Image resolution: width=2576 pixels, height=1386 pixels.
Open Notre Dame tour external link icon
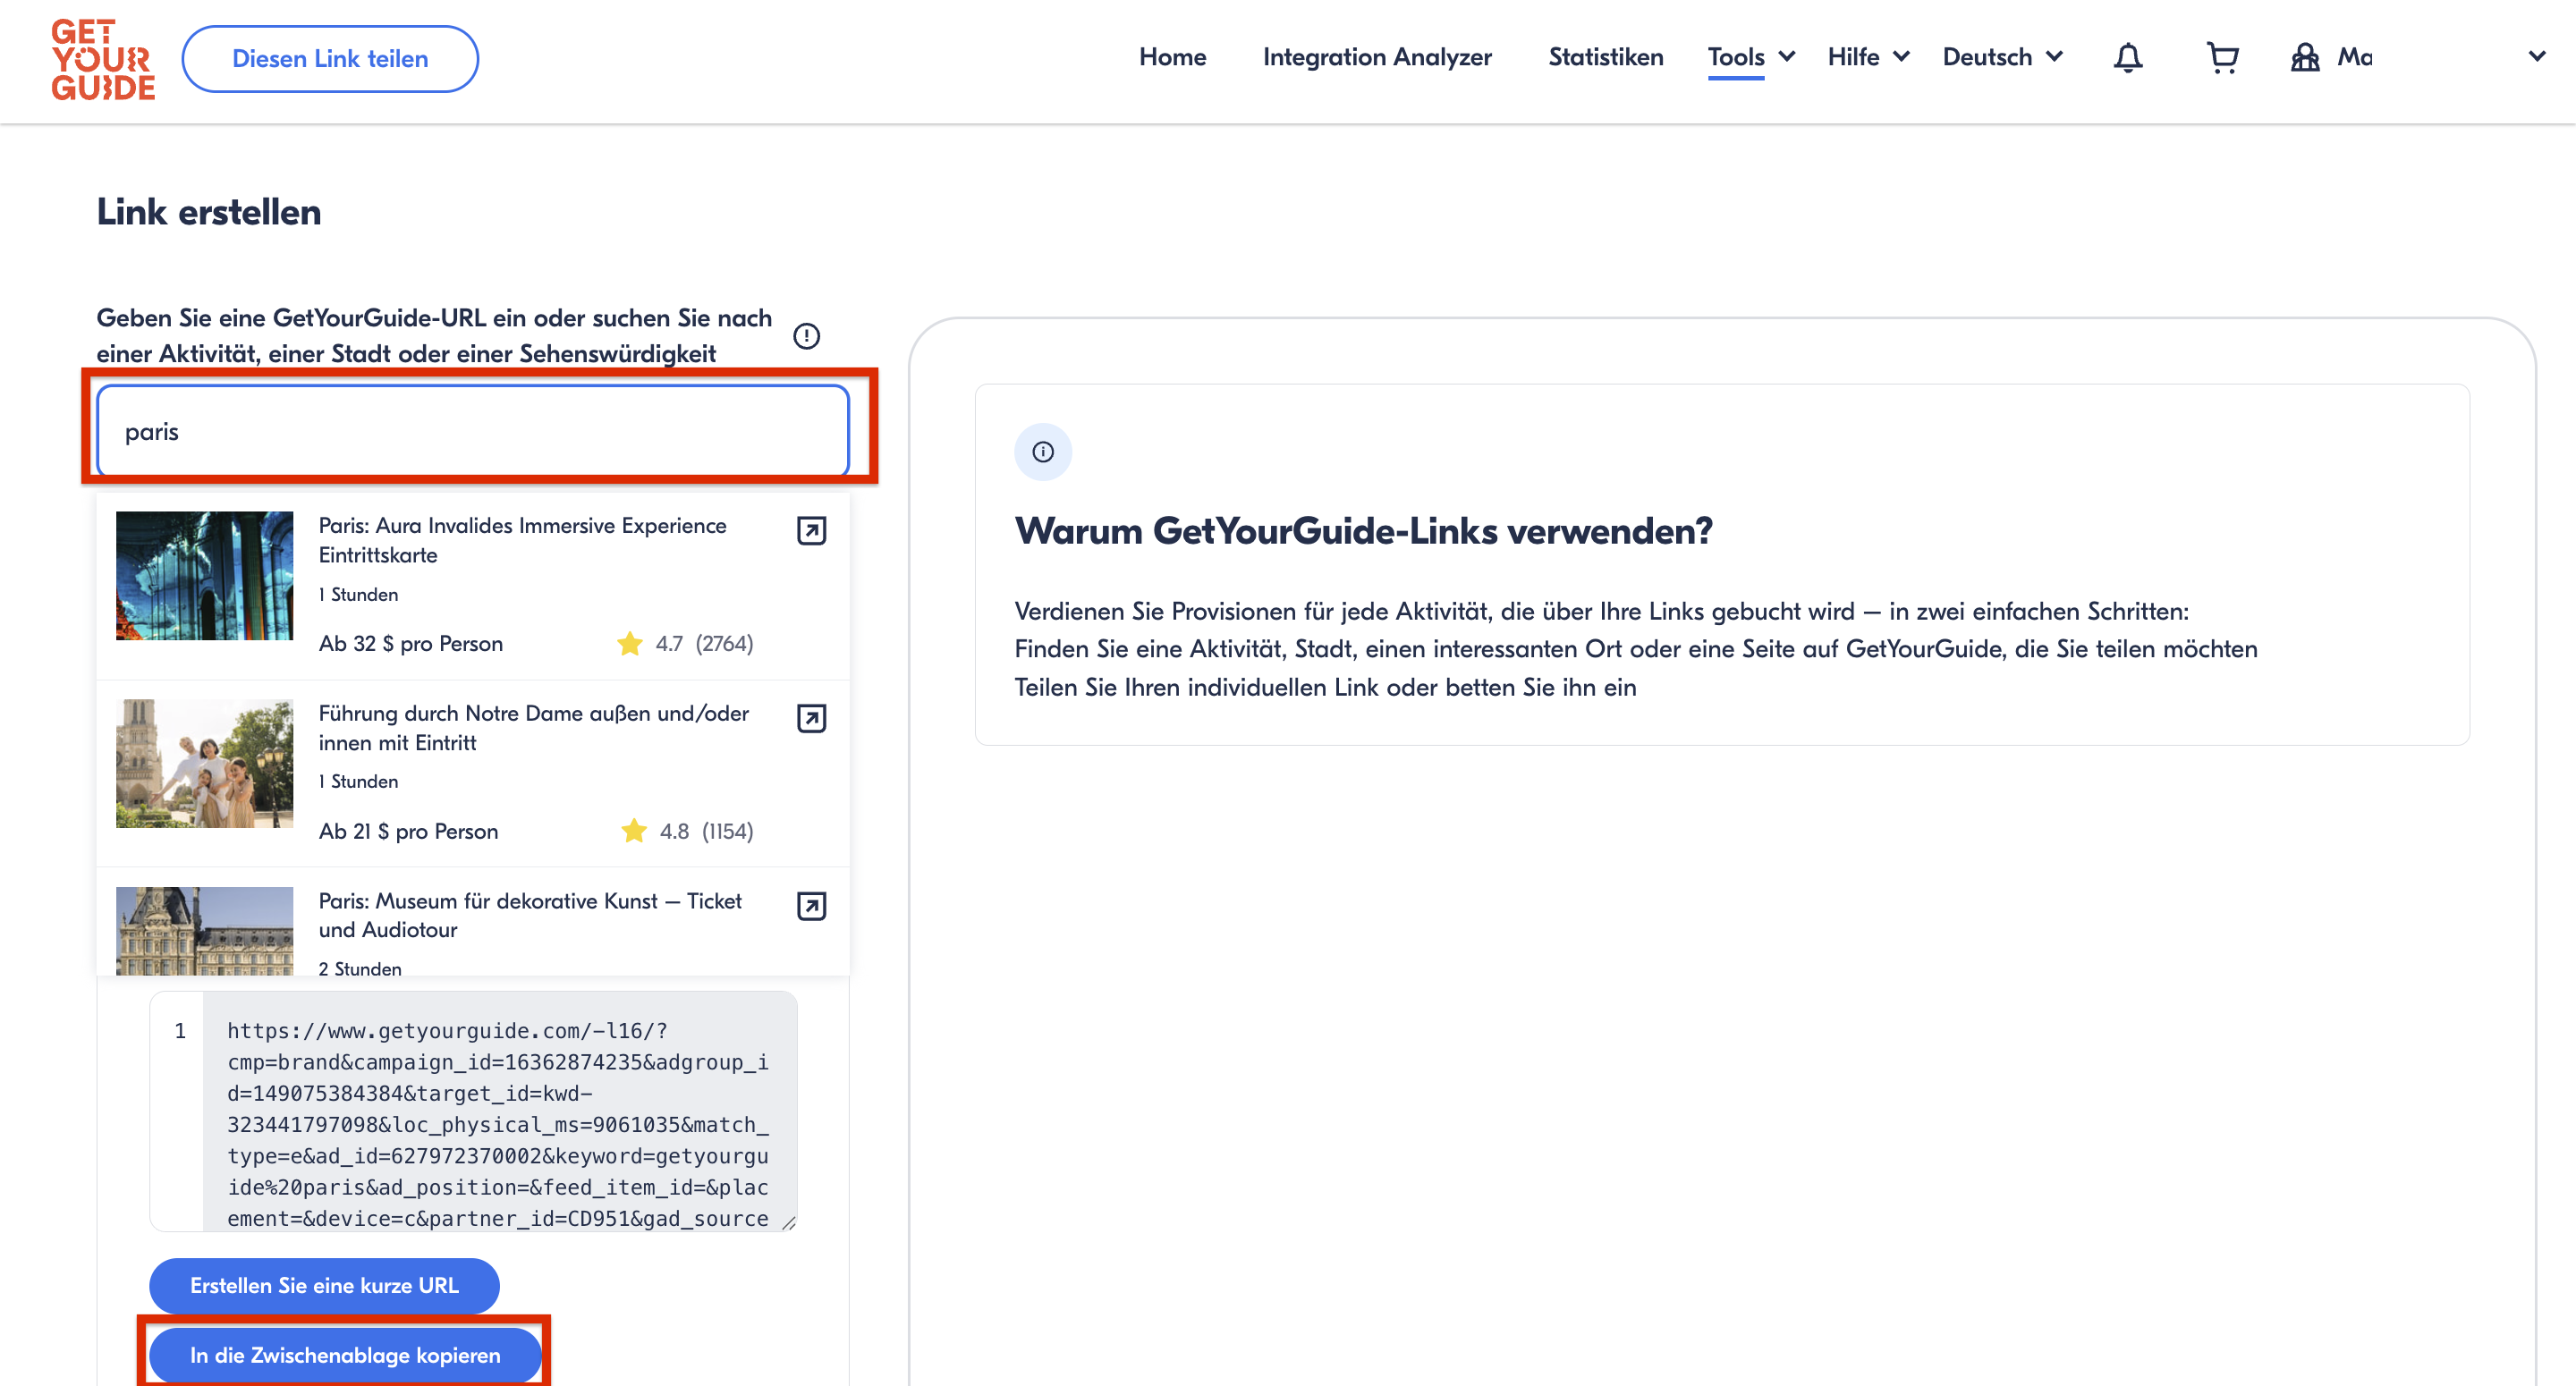point(811,718)
